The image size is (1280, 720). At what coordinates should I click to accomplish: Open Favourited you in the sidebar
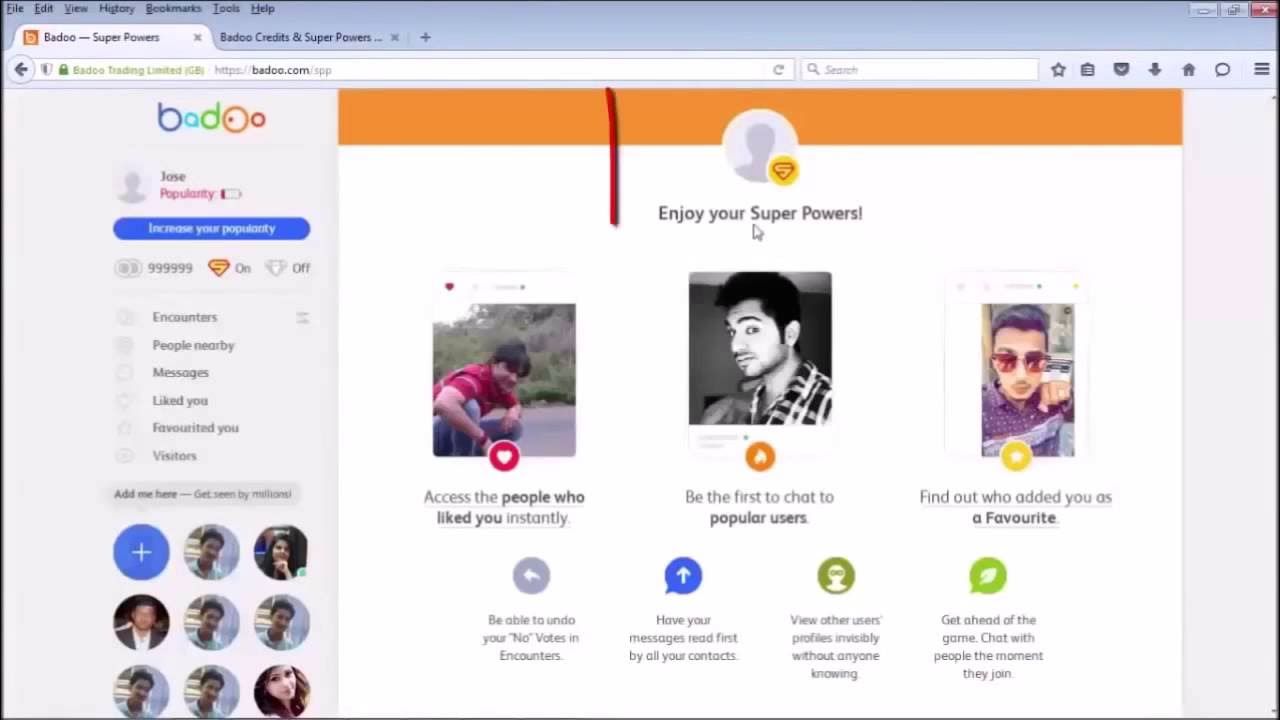click(x=195, y=428)
